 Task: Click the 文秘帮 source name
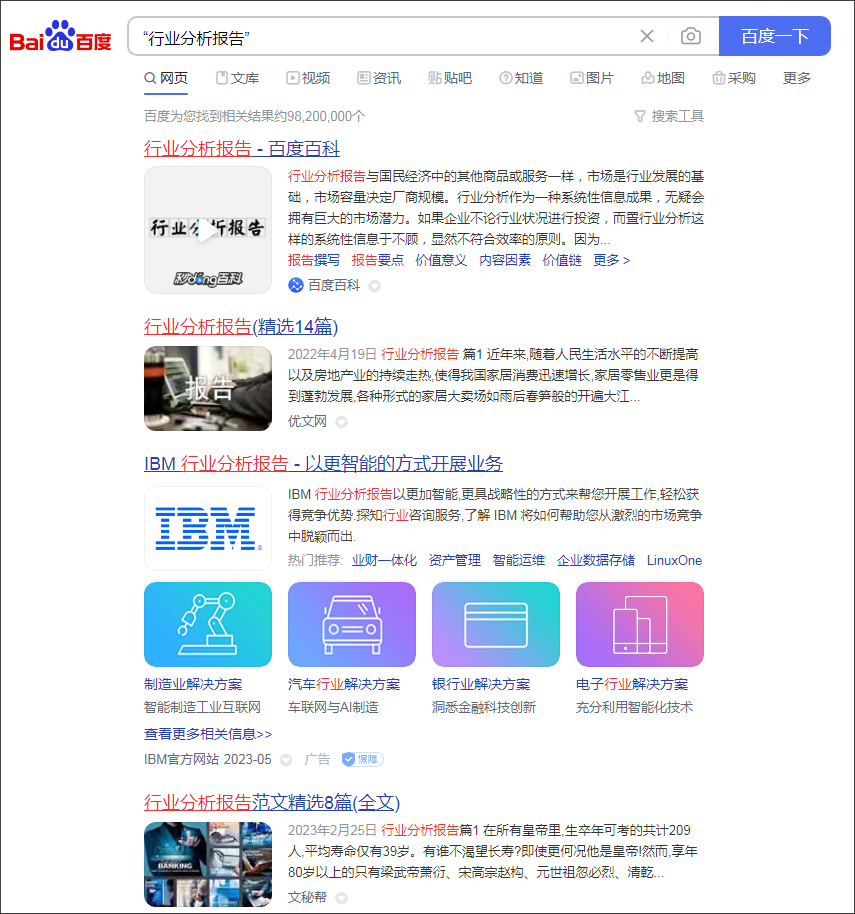point(307,897)
